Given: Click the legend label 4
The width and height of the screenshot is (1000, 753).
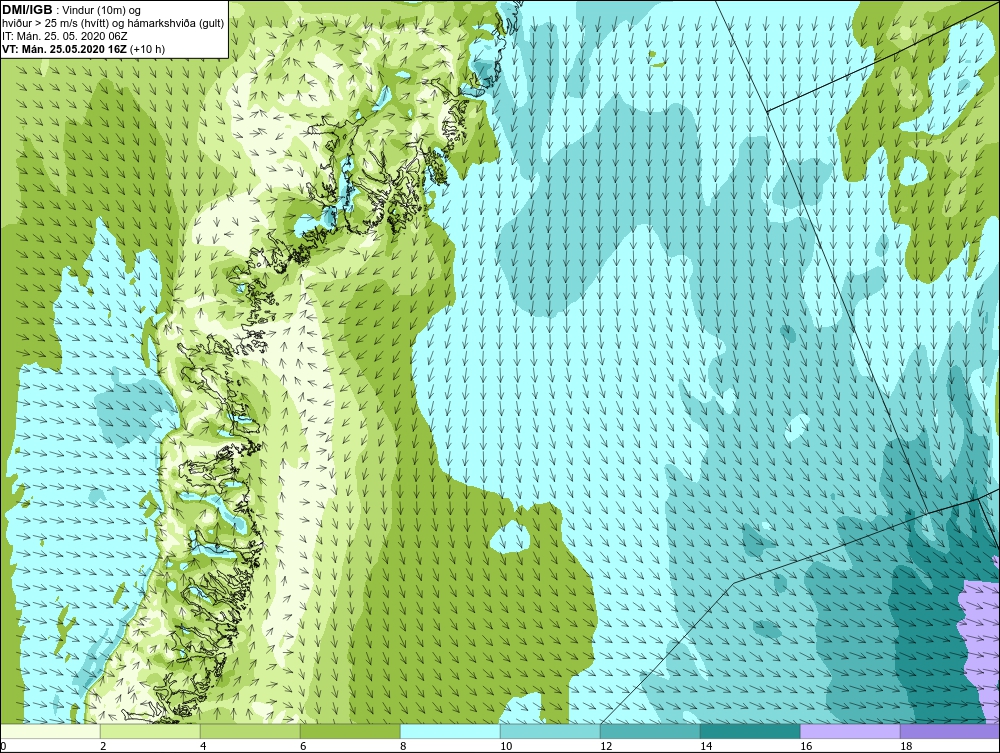Looking at the screenshot, I should [203, 746].
